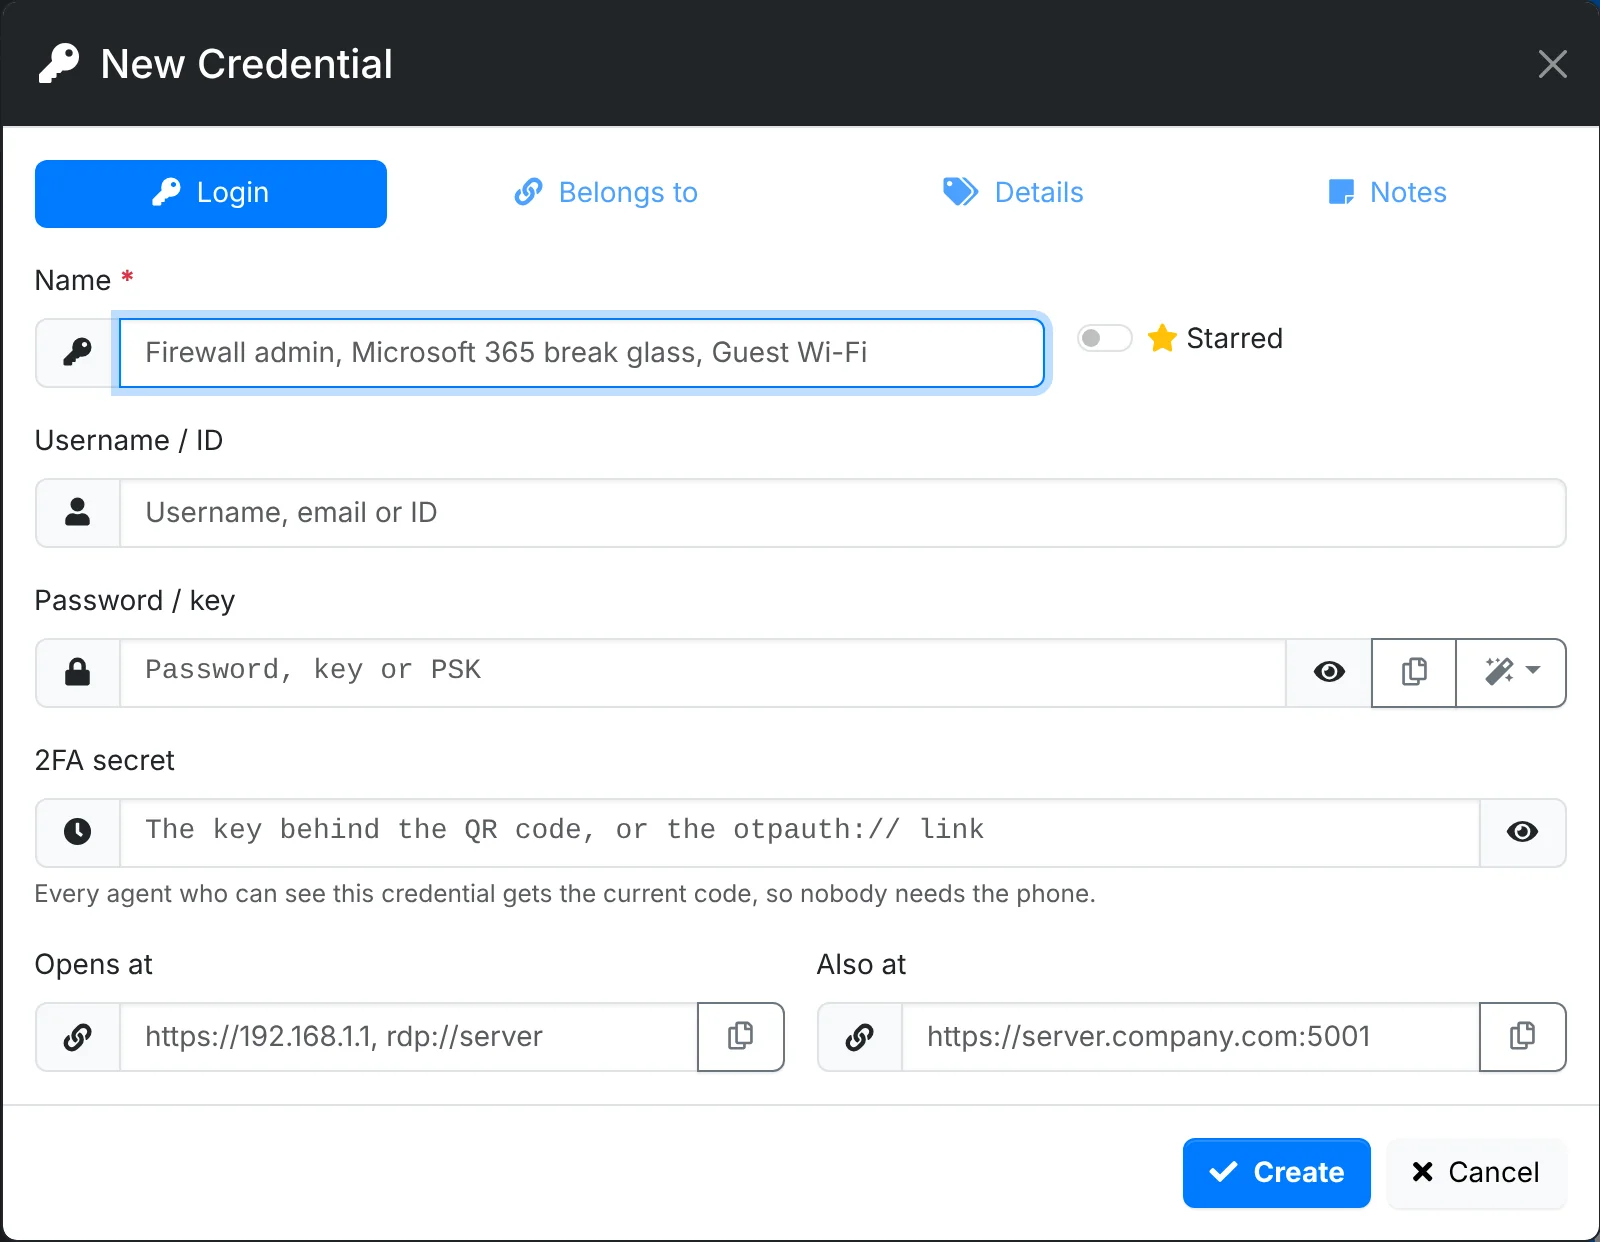
Task: Switch to the Belongs to tab
Action: click(605, 192)
